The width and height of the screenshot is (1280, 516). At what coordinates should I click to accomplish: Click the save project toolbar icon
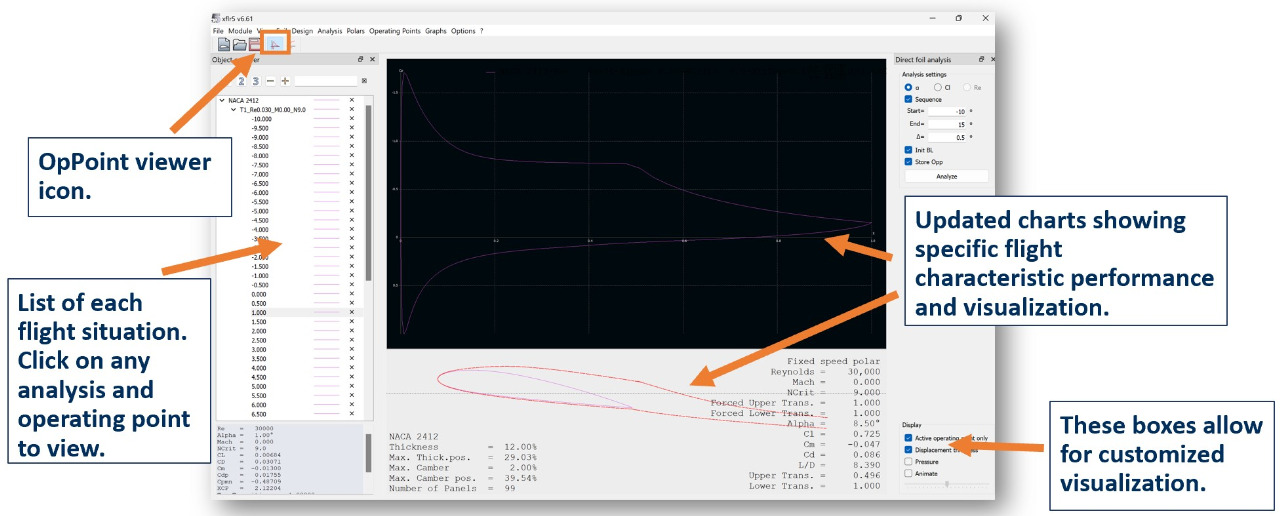[x=255, y=44]
